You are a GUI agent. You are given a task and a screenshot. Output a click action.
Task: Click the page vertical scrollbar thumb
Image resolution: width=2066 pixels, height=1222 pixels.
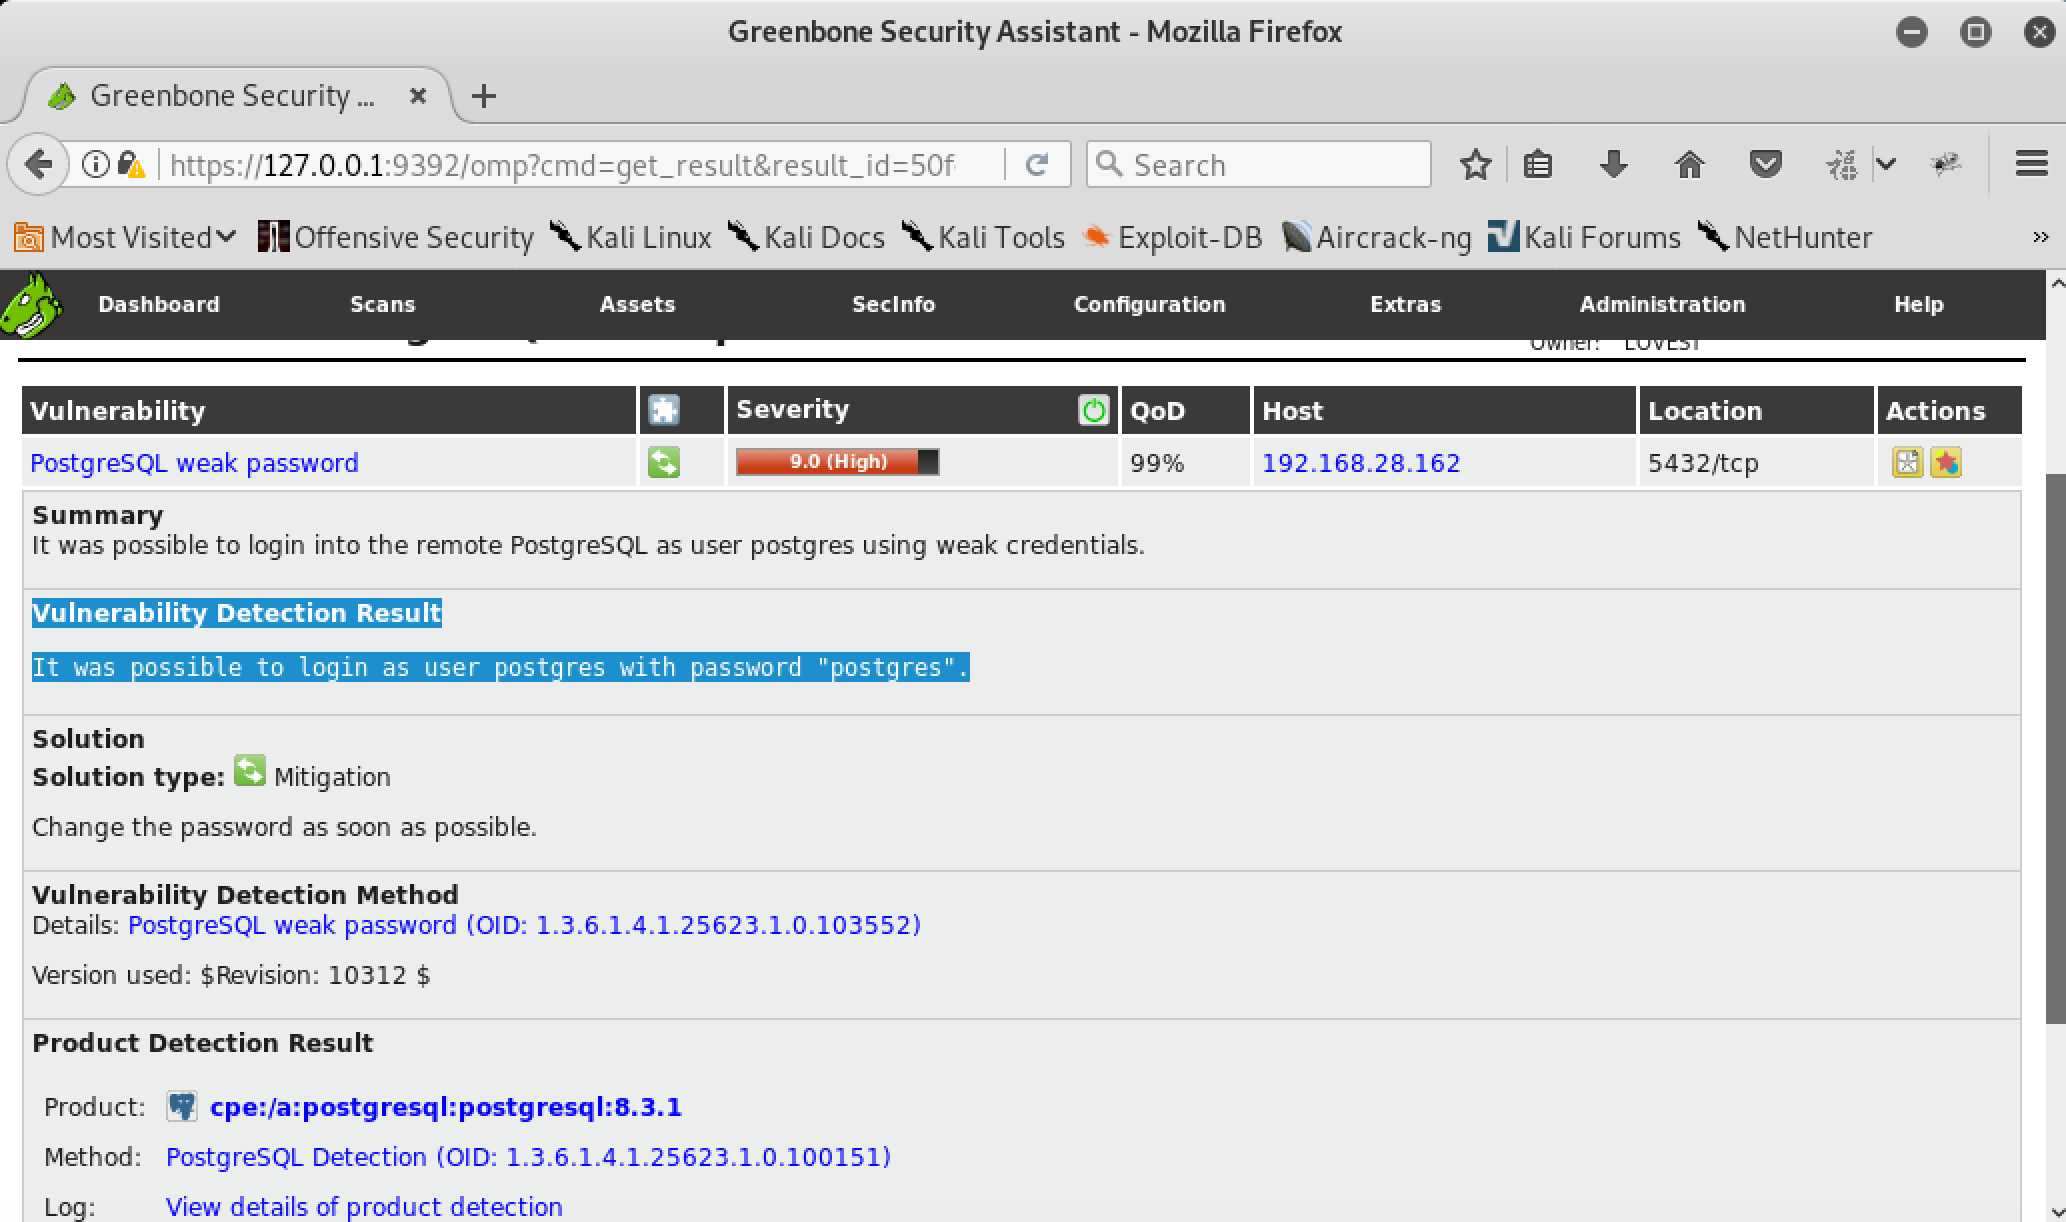click(2055, 748)
